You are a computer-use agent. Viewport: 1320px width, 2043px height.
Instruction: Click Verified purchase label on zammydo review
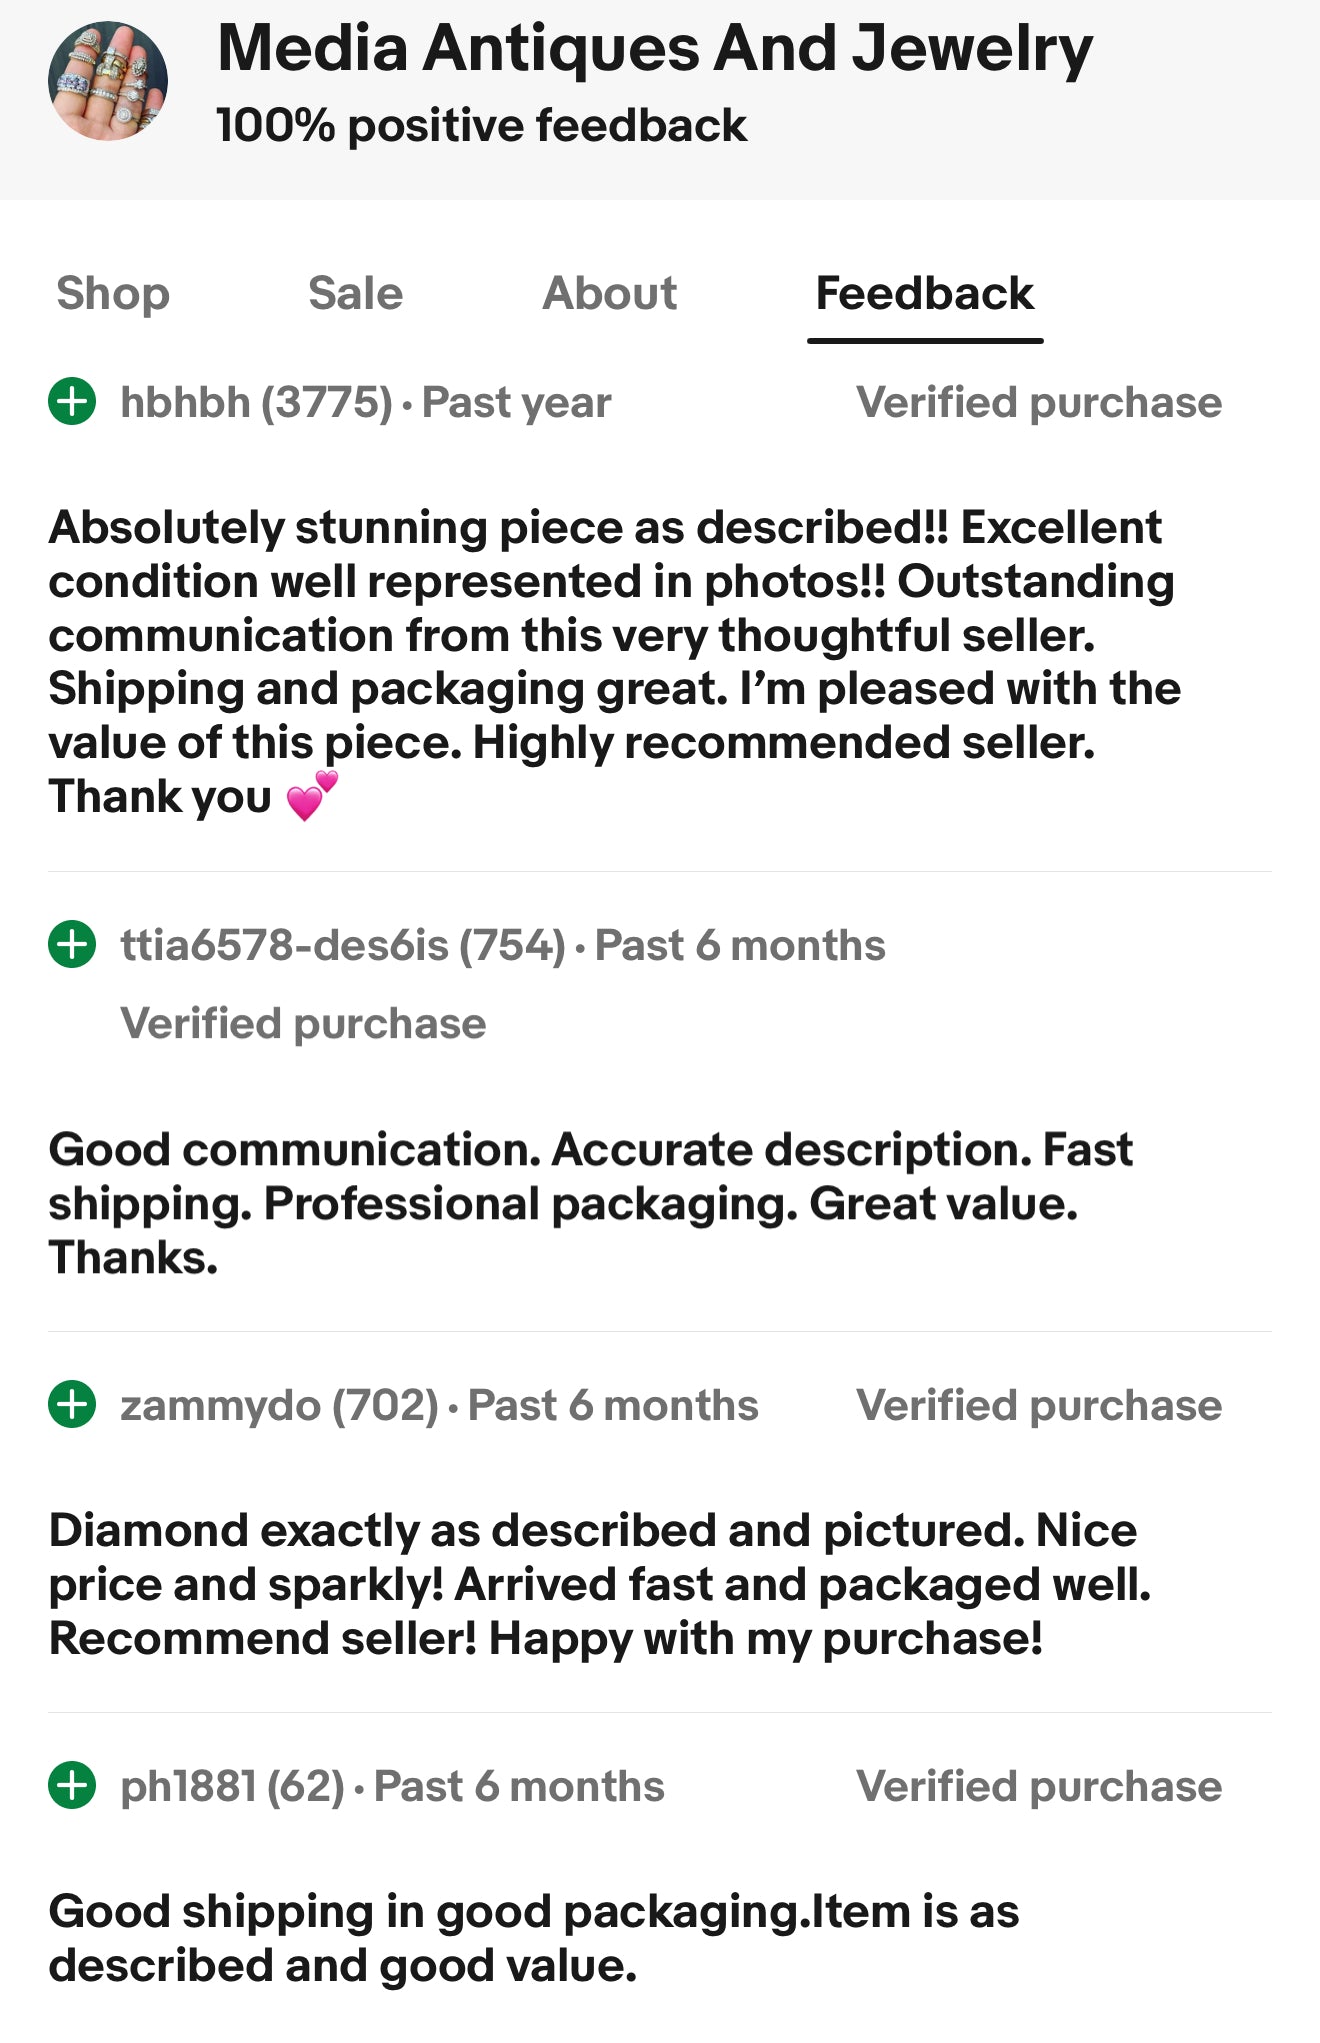(1038, 1406)
